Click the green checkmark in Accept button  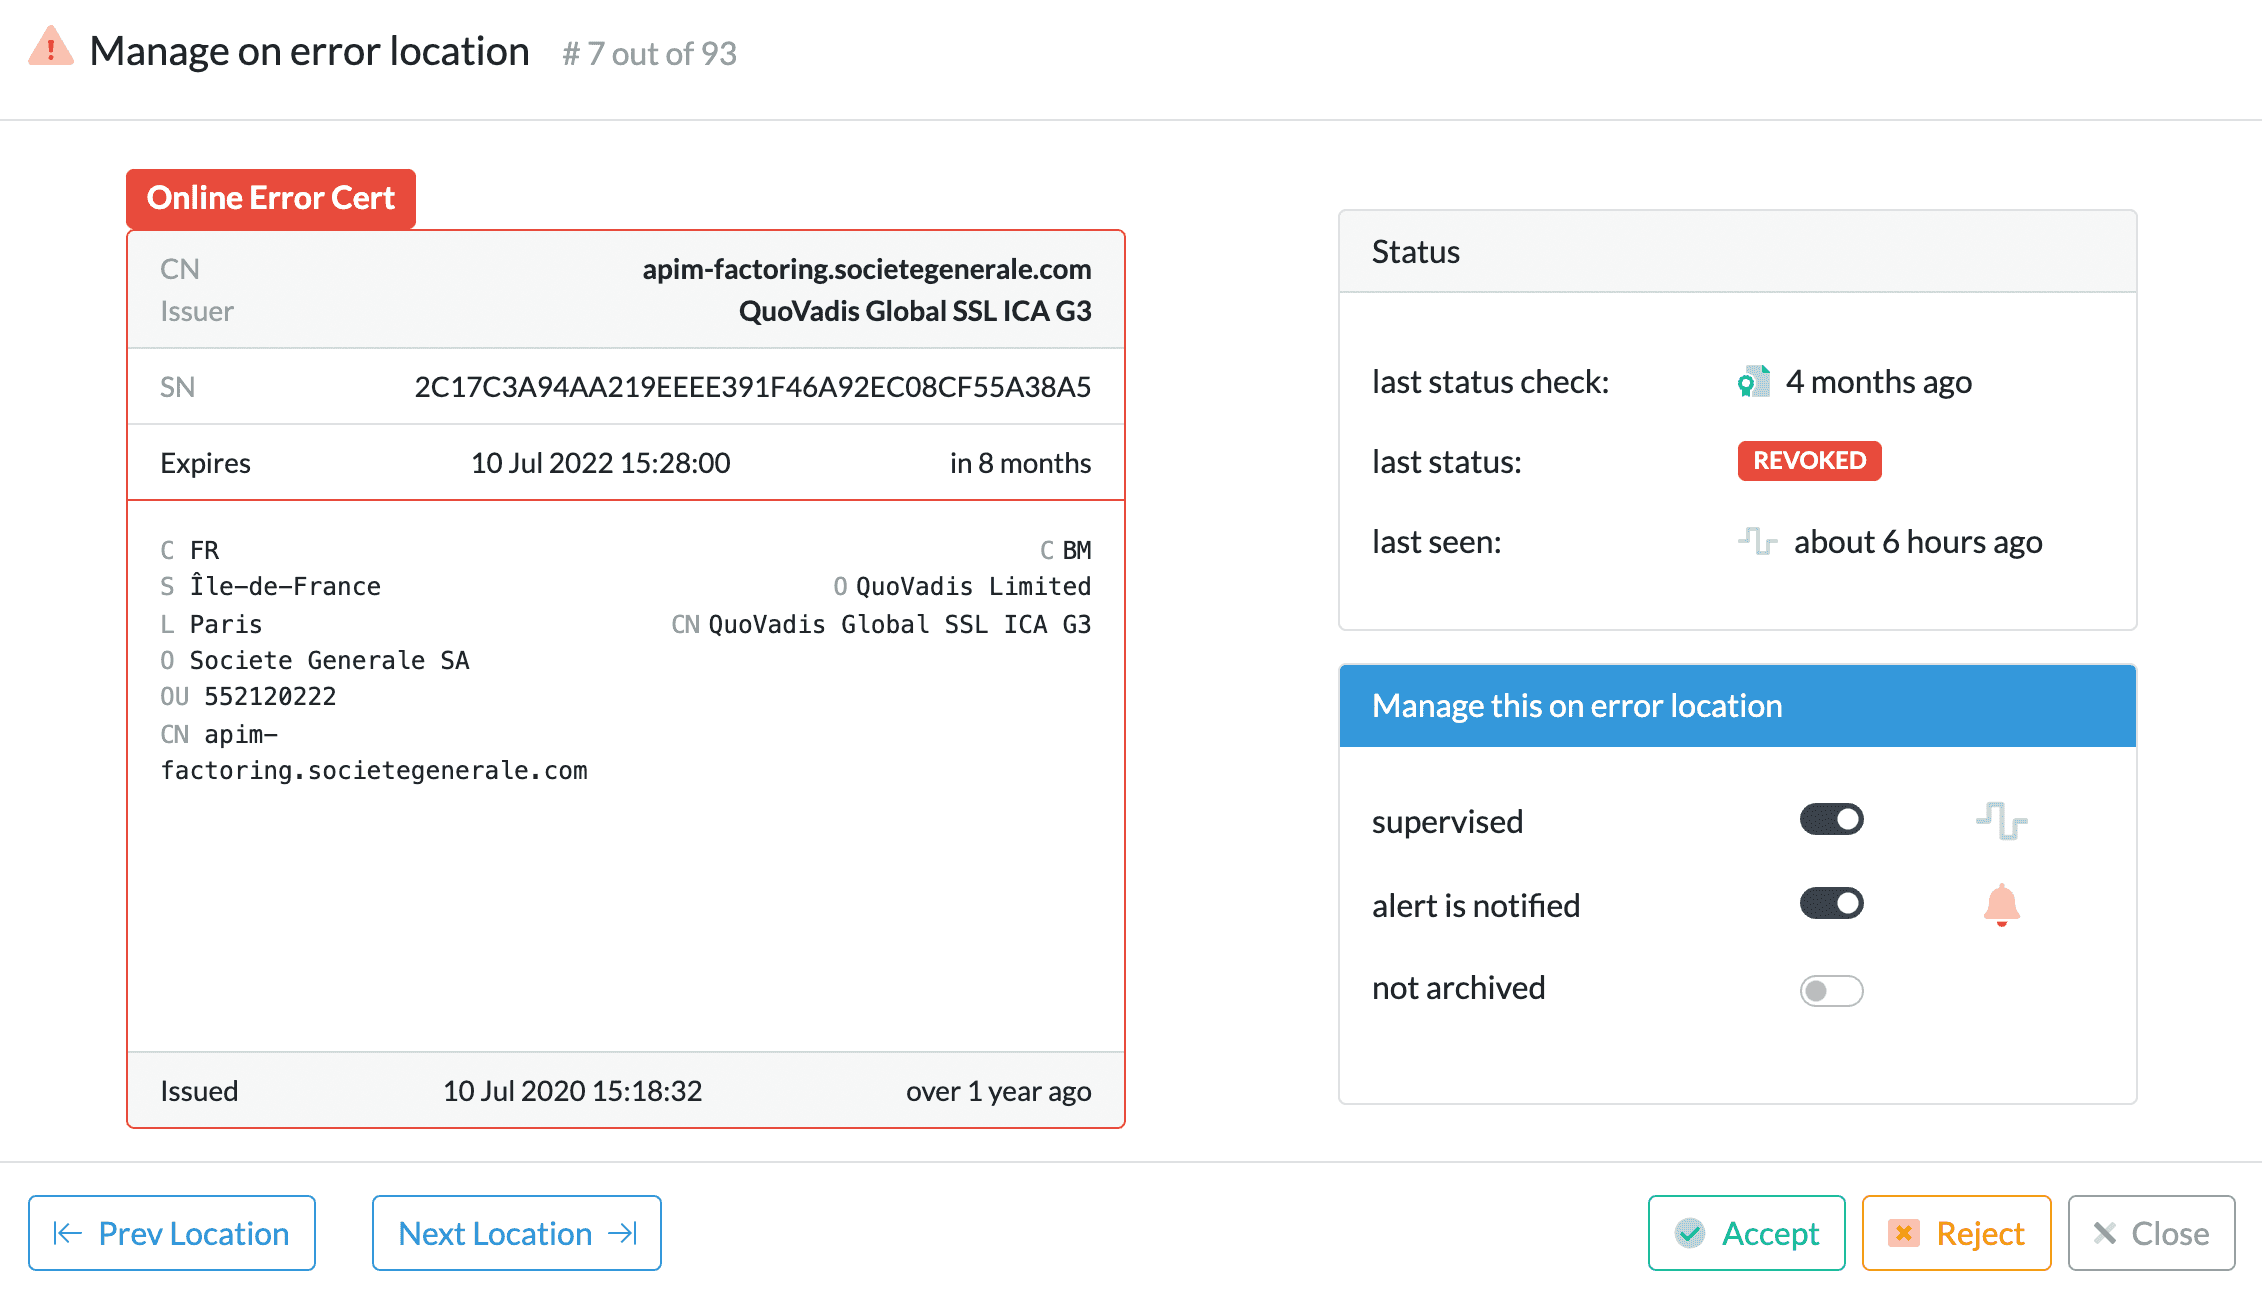coord(1690,1233)
